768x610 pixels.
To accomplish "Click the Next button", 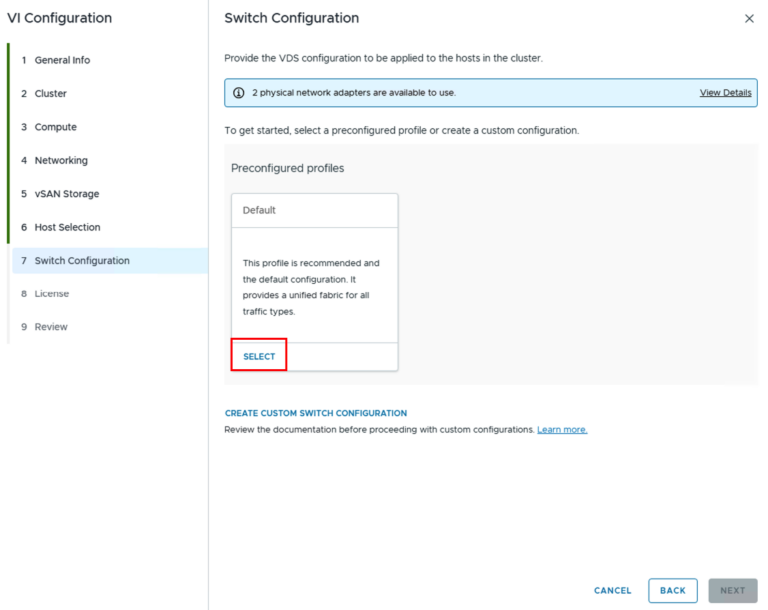I will pos(733,590).
